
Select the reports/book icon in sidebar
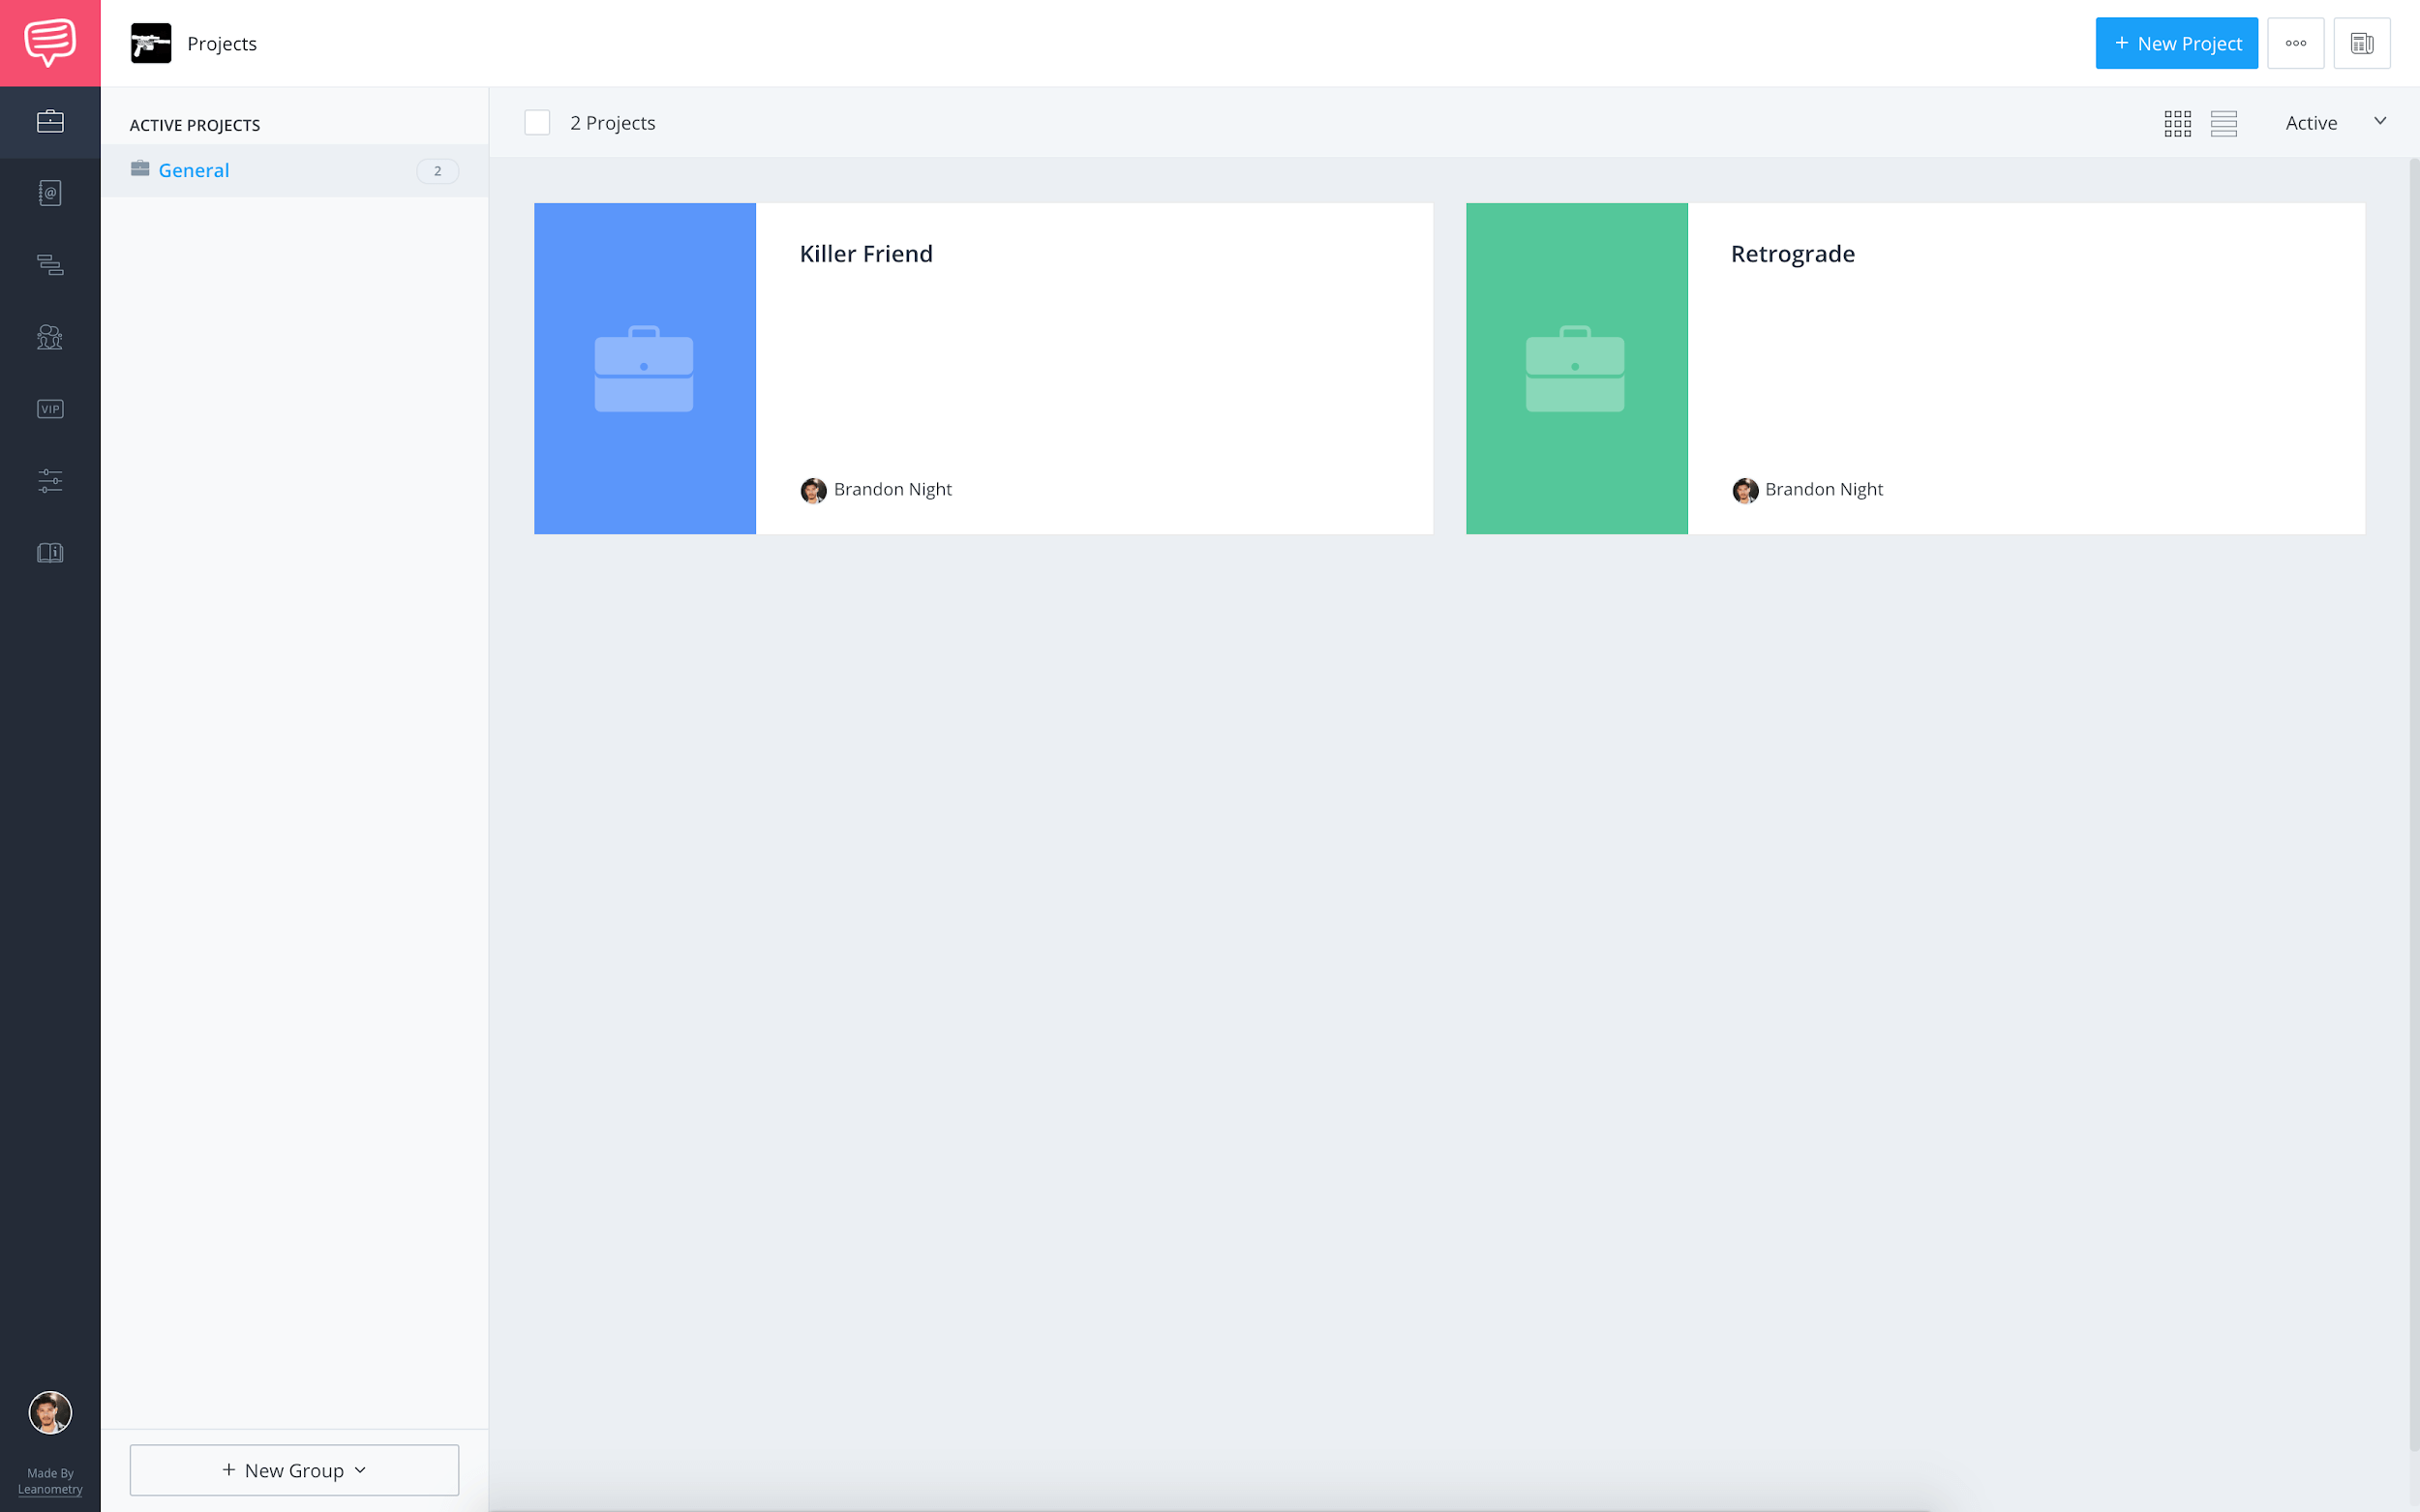click(50, 552)
